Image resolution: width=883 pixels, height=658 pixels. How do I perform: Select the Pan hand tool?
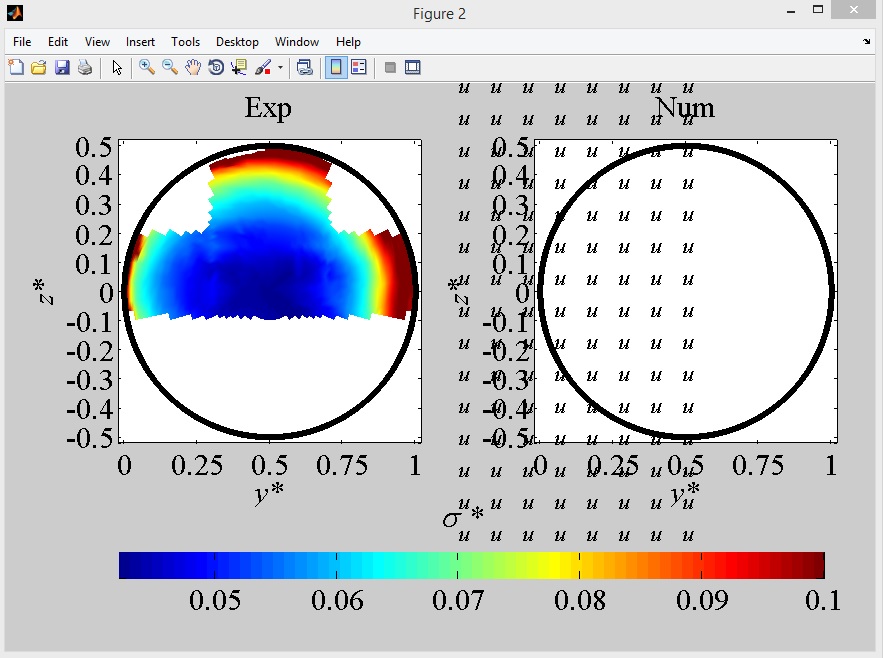tap(193, 68)
